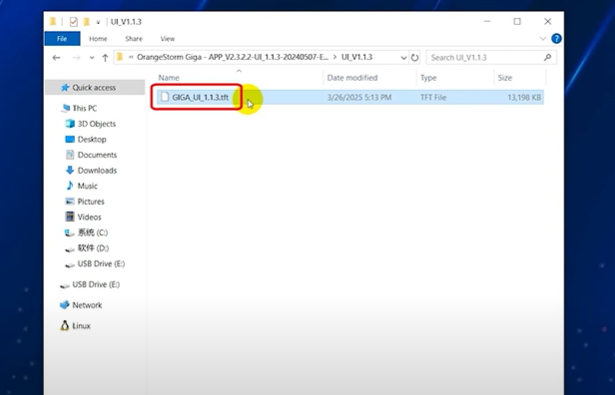Open the Help question mark icon

point(556,38)
